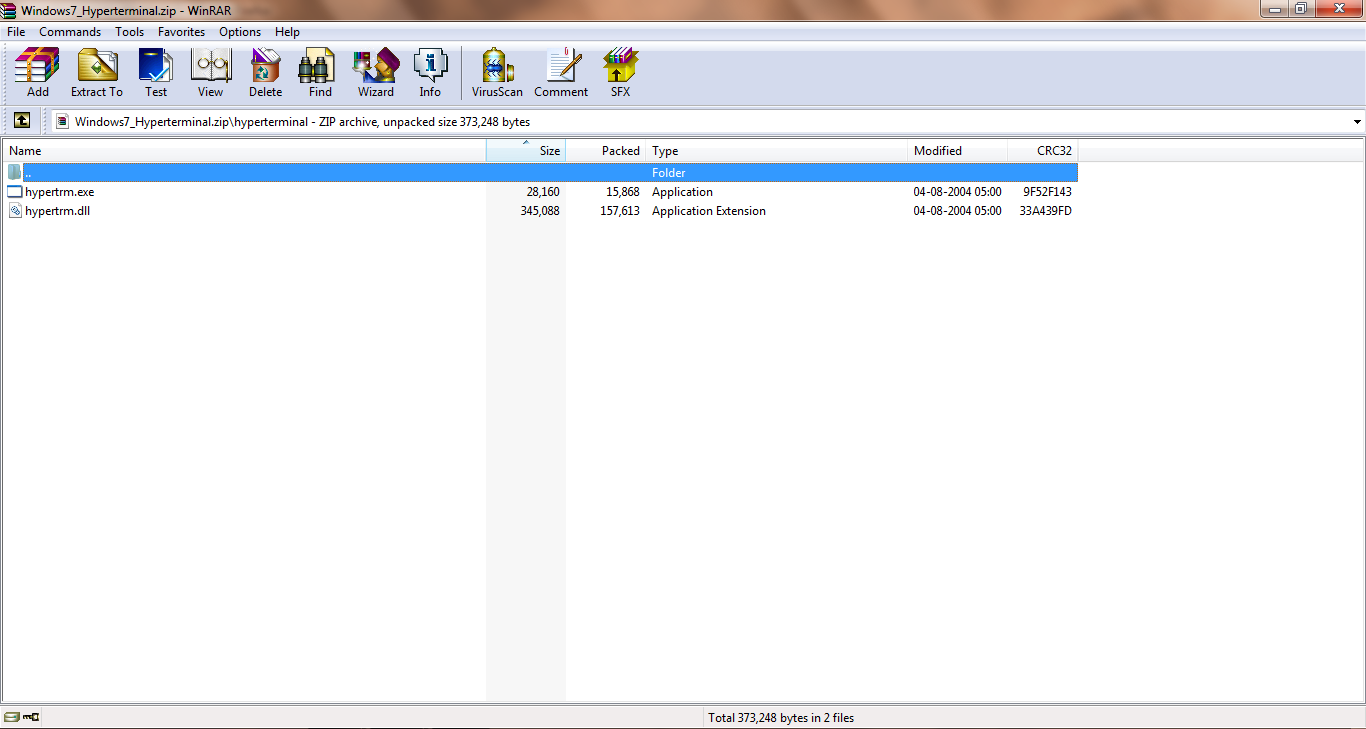Click the hypertrm.exe file icon
Viewport: 1366px width, 729px height.
pos(14,192)
